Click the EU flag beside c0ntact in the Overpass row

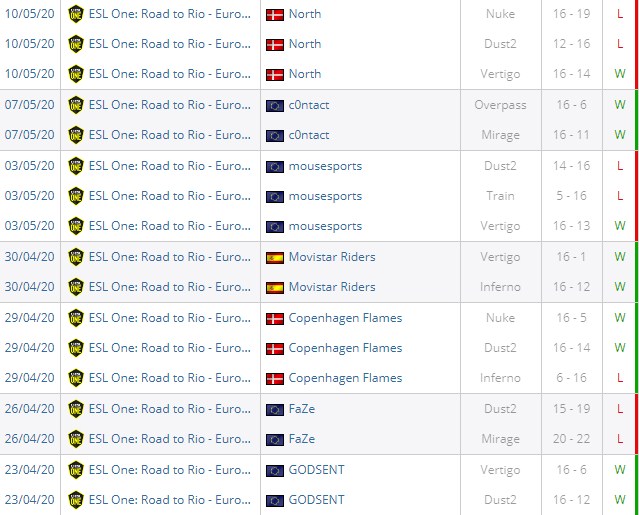[274, 105]
